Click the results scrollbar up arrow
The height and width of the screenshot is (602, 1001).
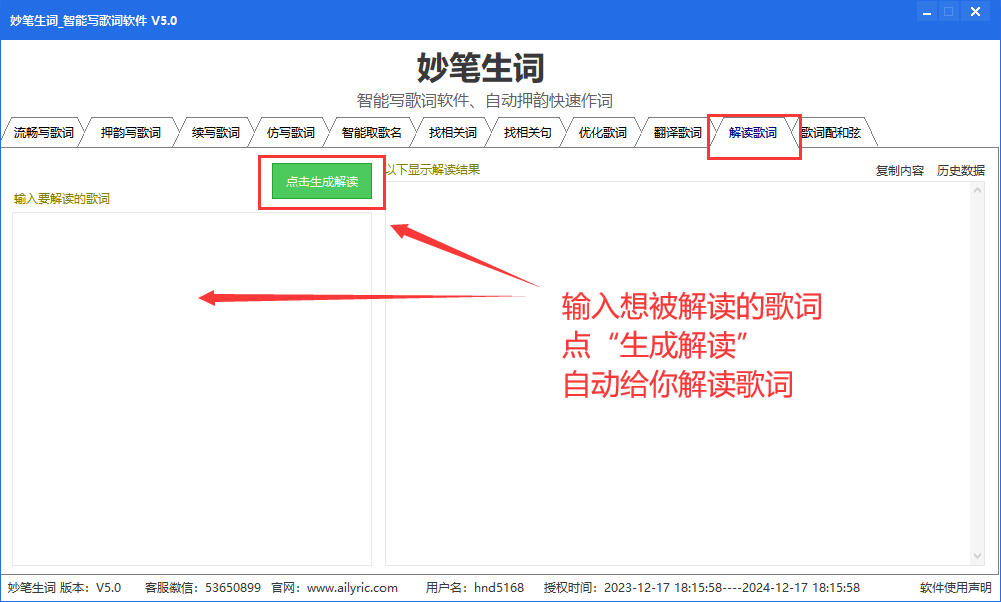977,190
